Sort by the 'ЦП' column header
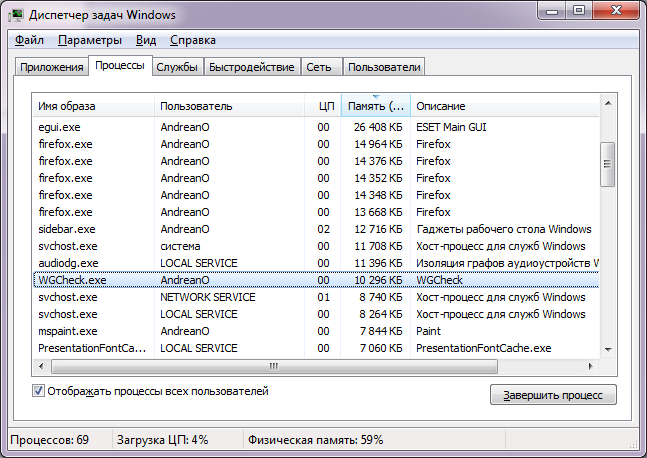The height and width of the screenshot is (458, 647). coord(323,106)
